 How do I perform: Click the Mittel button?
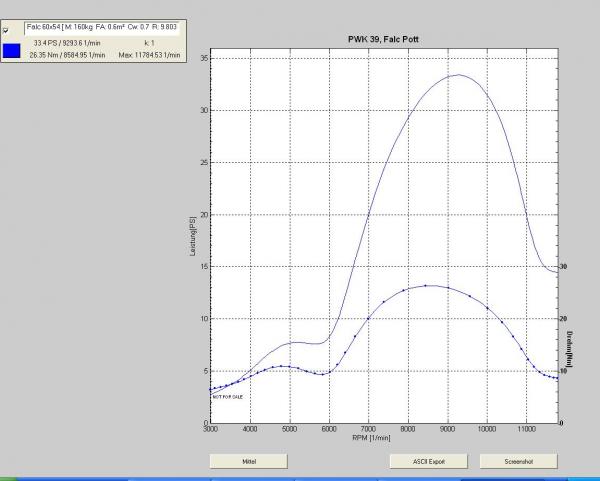point(249,461)
